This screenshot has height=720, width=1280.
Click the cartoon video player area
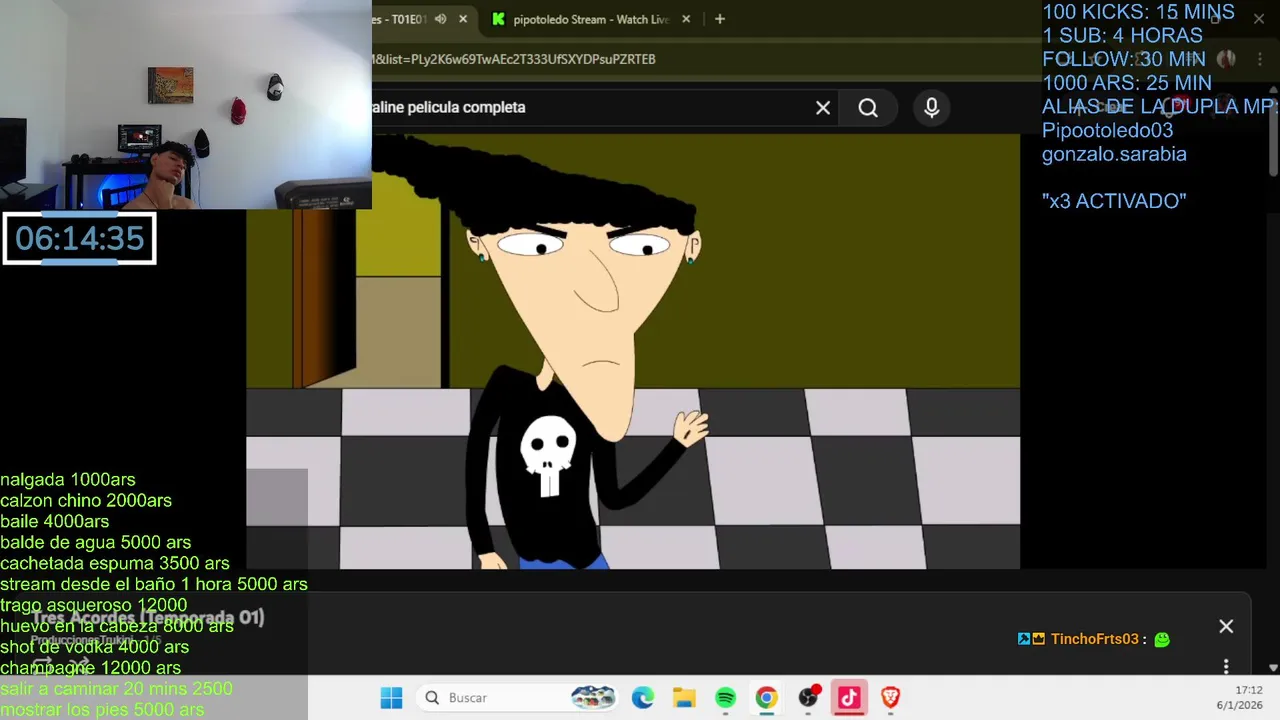[x=633, y=352]
